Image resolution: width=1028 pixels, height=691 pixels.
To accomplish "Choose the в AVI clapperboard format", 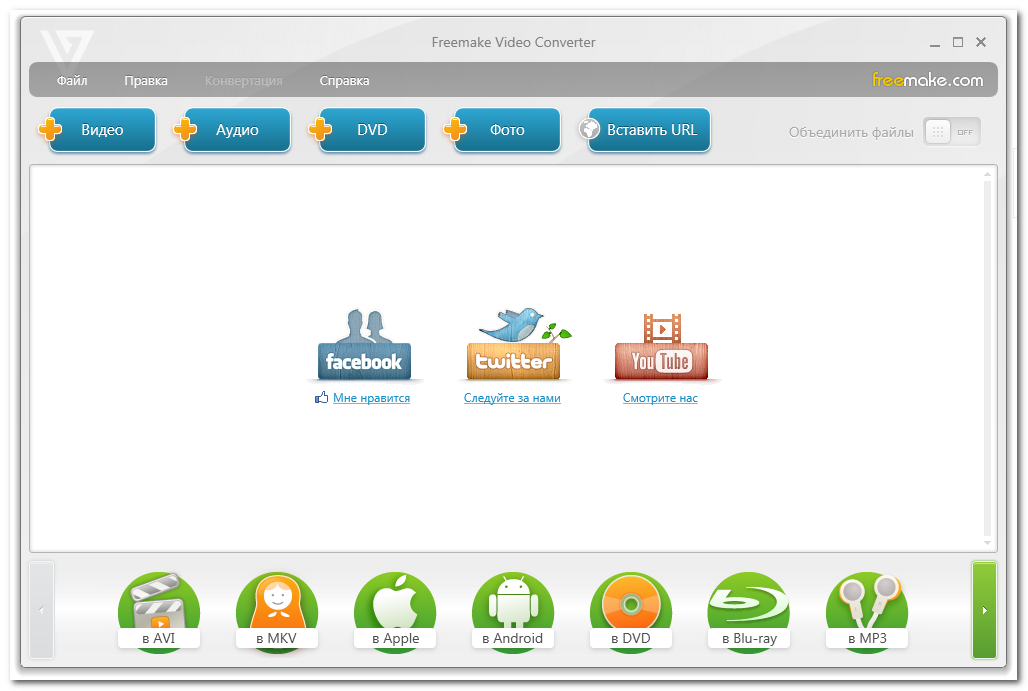I will pyautogui.click(x=159, y=611).
